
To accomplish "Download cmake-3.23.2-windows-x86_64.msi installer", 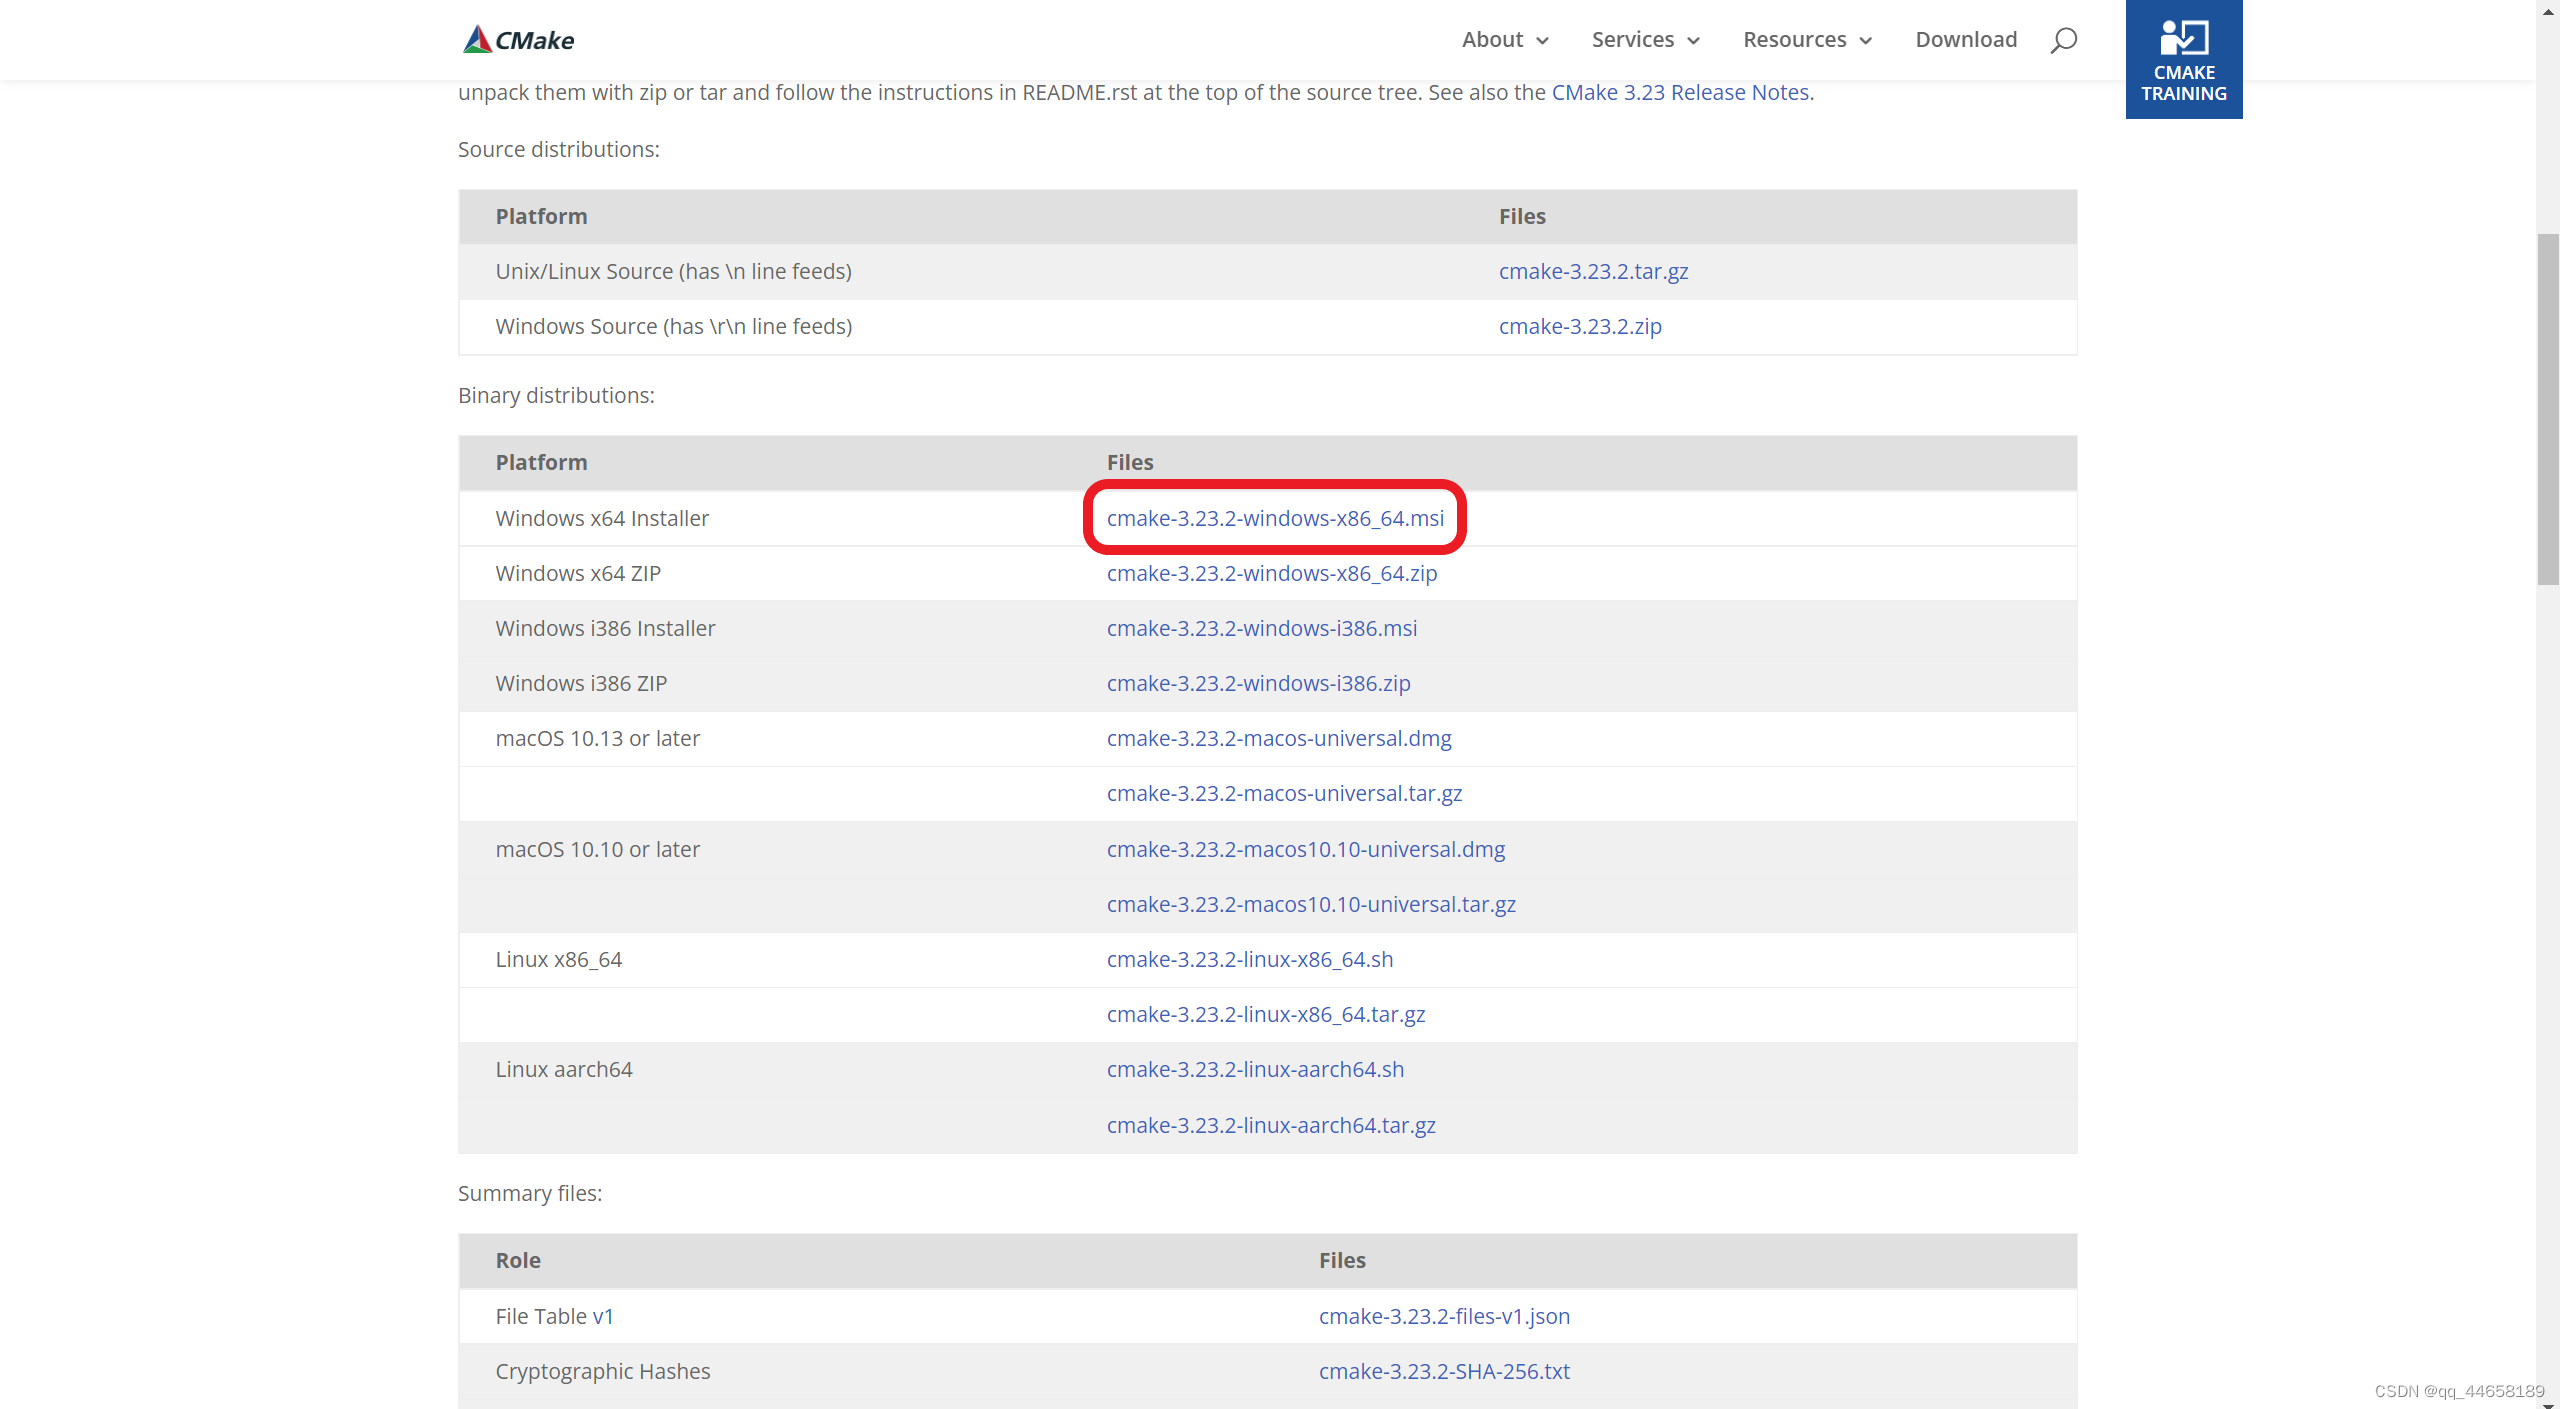I will tap(1275, 517).
